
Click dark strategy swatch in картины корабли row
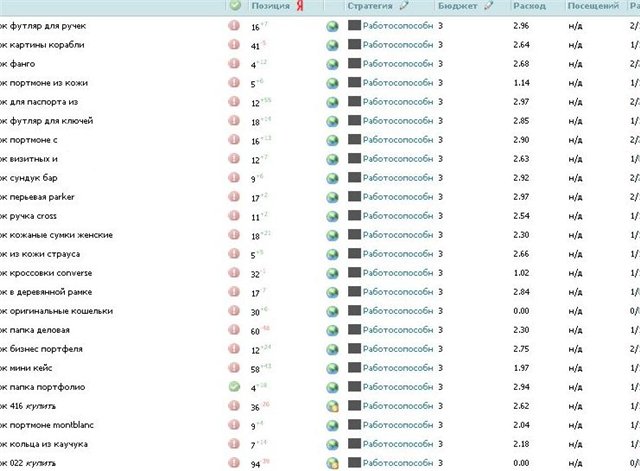(x=354, y=44)
